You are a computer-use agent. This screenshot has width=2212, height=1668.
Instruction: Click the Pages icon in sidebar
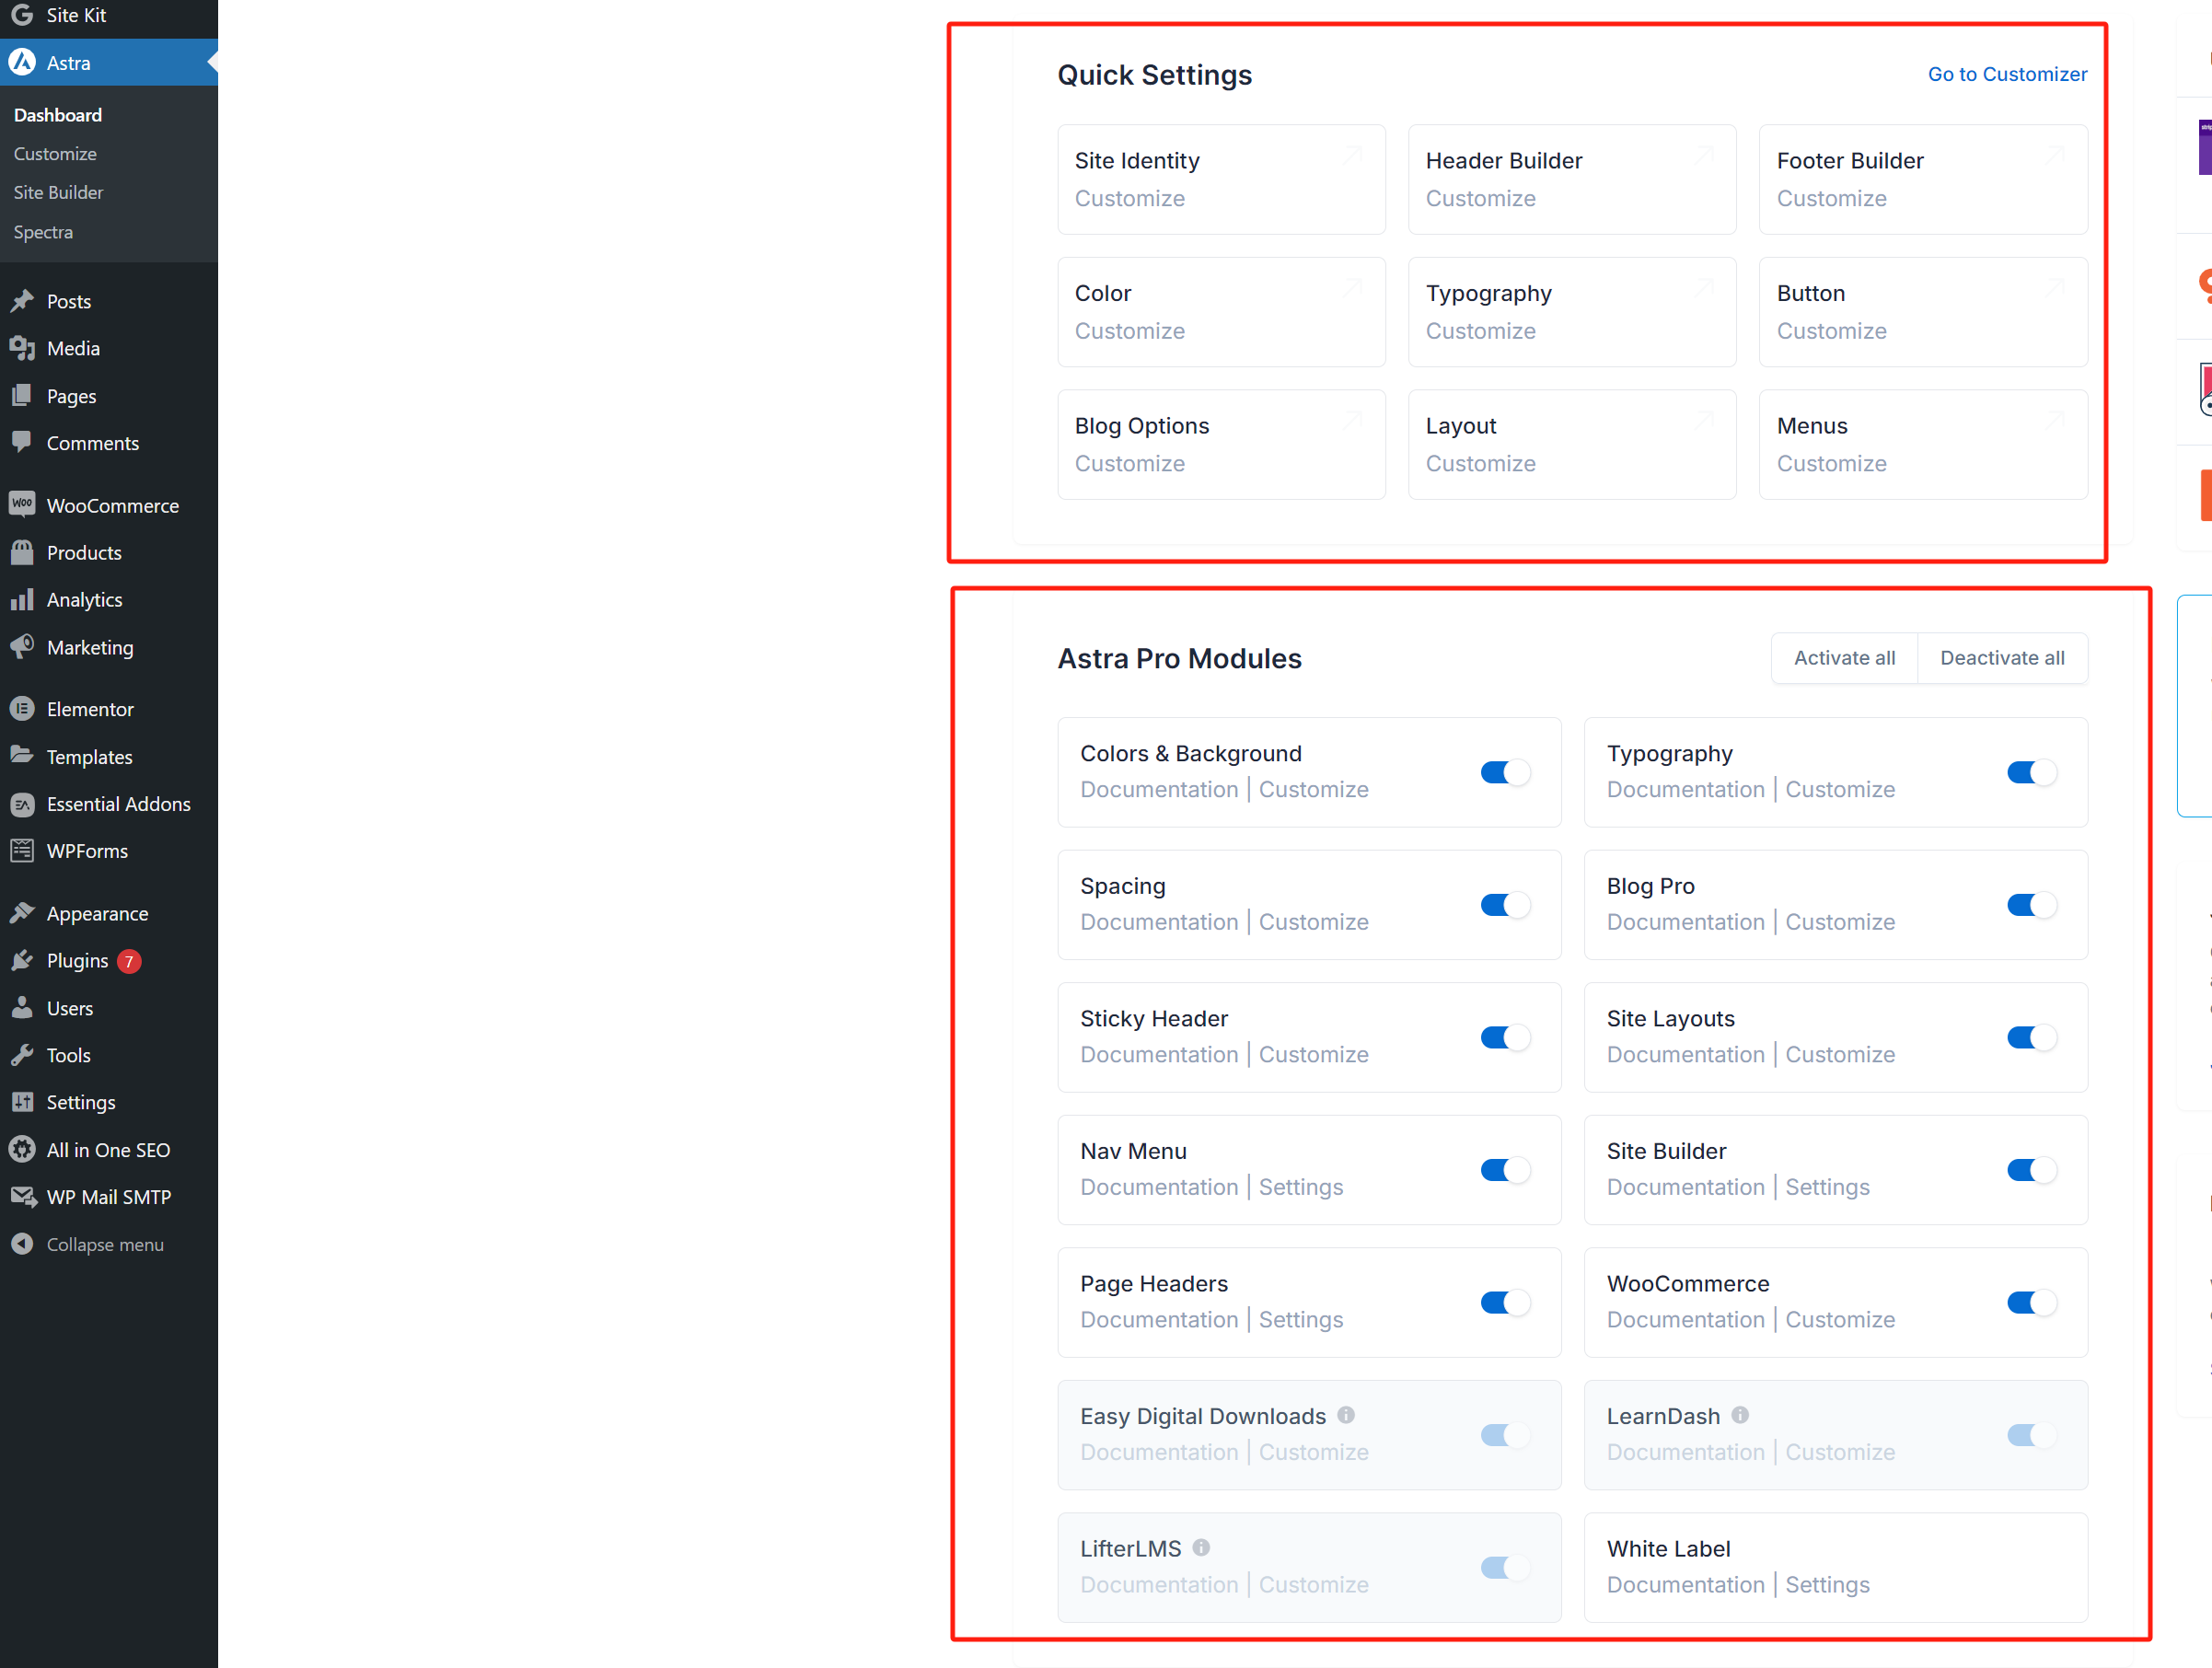click(22, 396)
